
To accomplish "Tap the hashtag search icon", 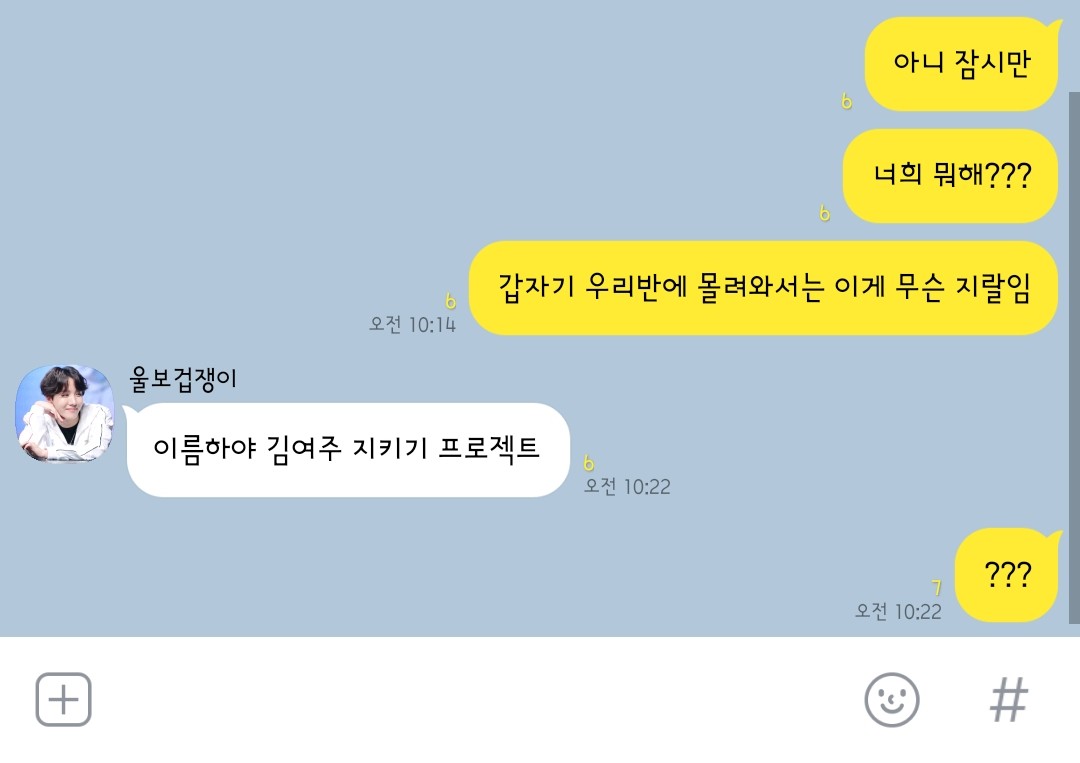I will (x=1009, y=700).
